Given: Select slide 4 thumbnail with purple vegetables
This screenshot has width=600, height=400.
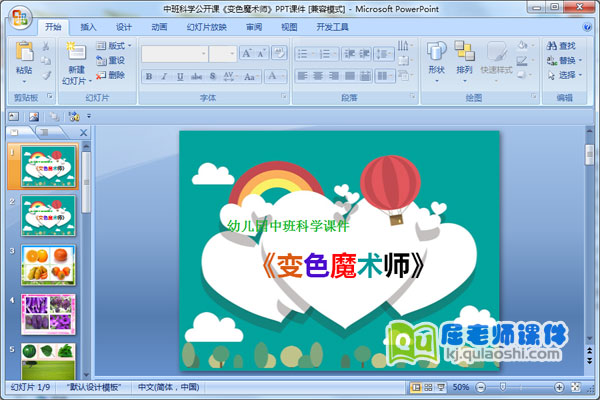Looking at the screenshot, I should coord(48,315).
